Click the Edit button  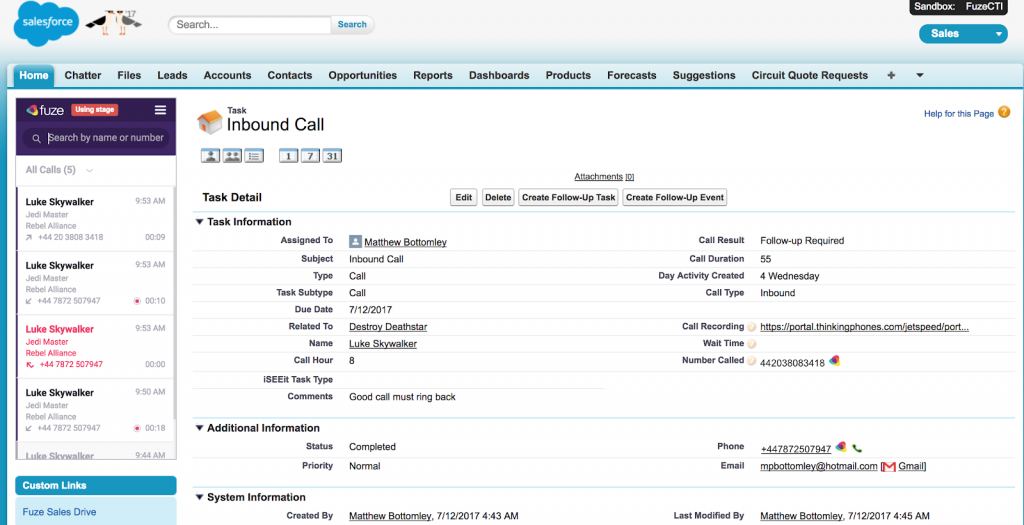click(464, 198)
